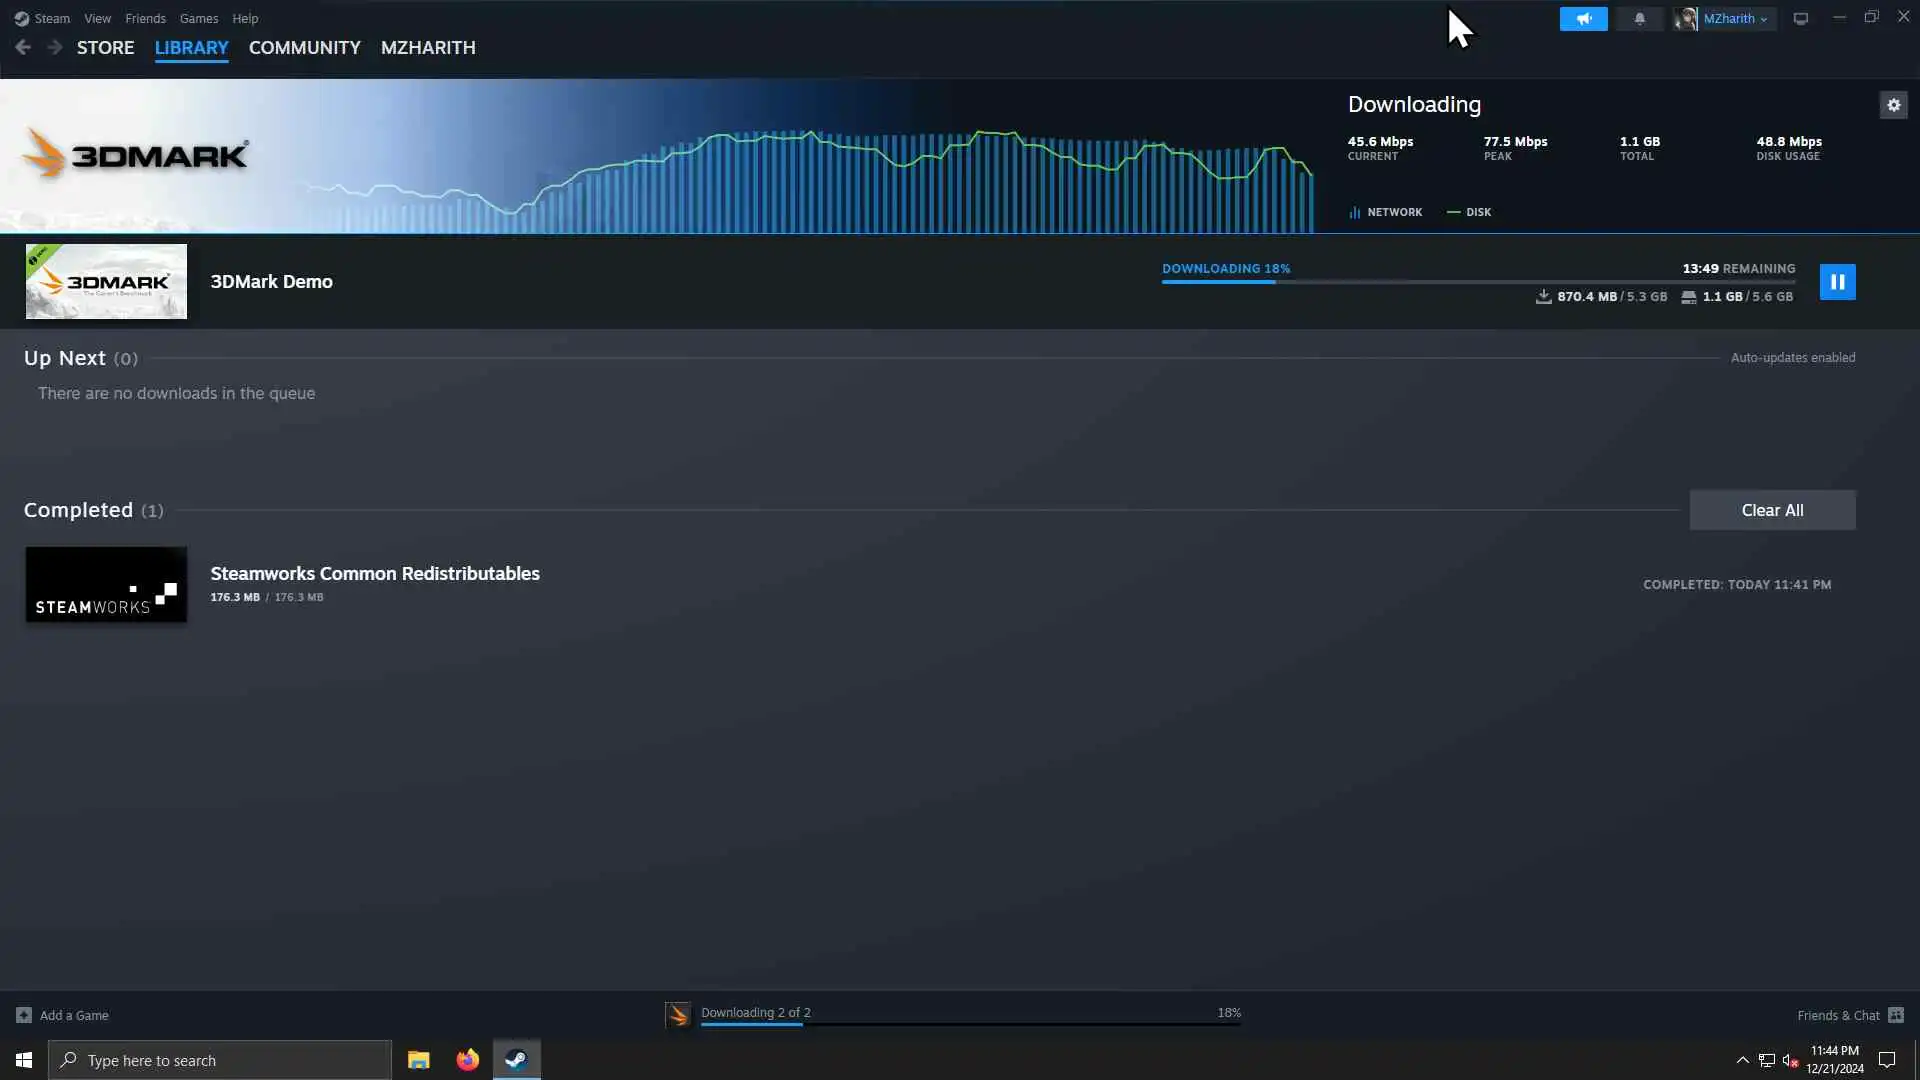This screenshot has width=1920, height=1080.
Task: Click the Clear All button
Action: [1772, 510]
